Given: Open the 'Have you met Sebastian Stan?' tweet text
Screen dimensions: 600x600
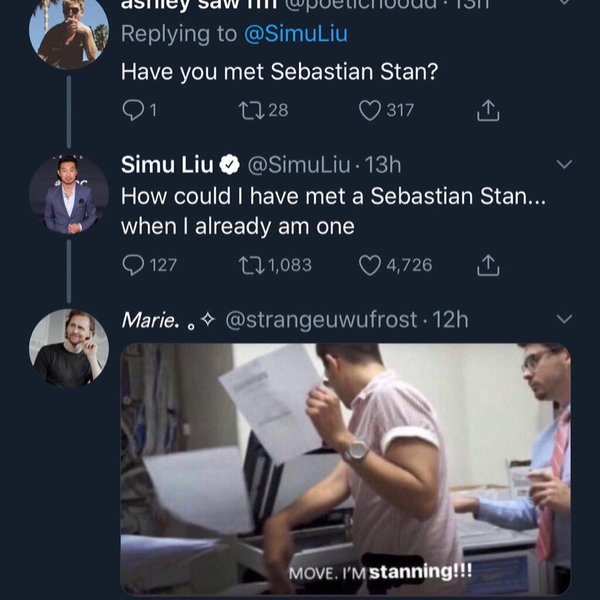Looking at the screenshot, I should [282, 72].
